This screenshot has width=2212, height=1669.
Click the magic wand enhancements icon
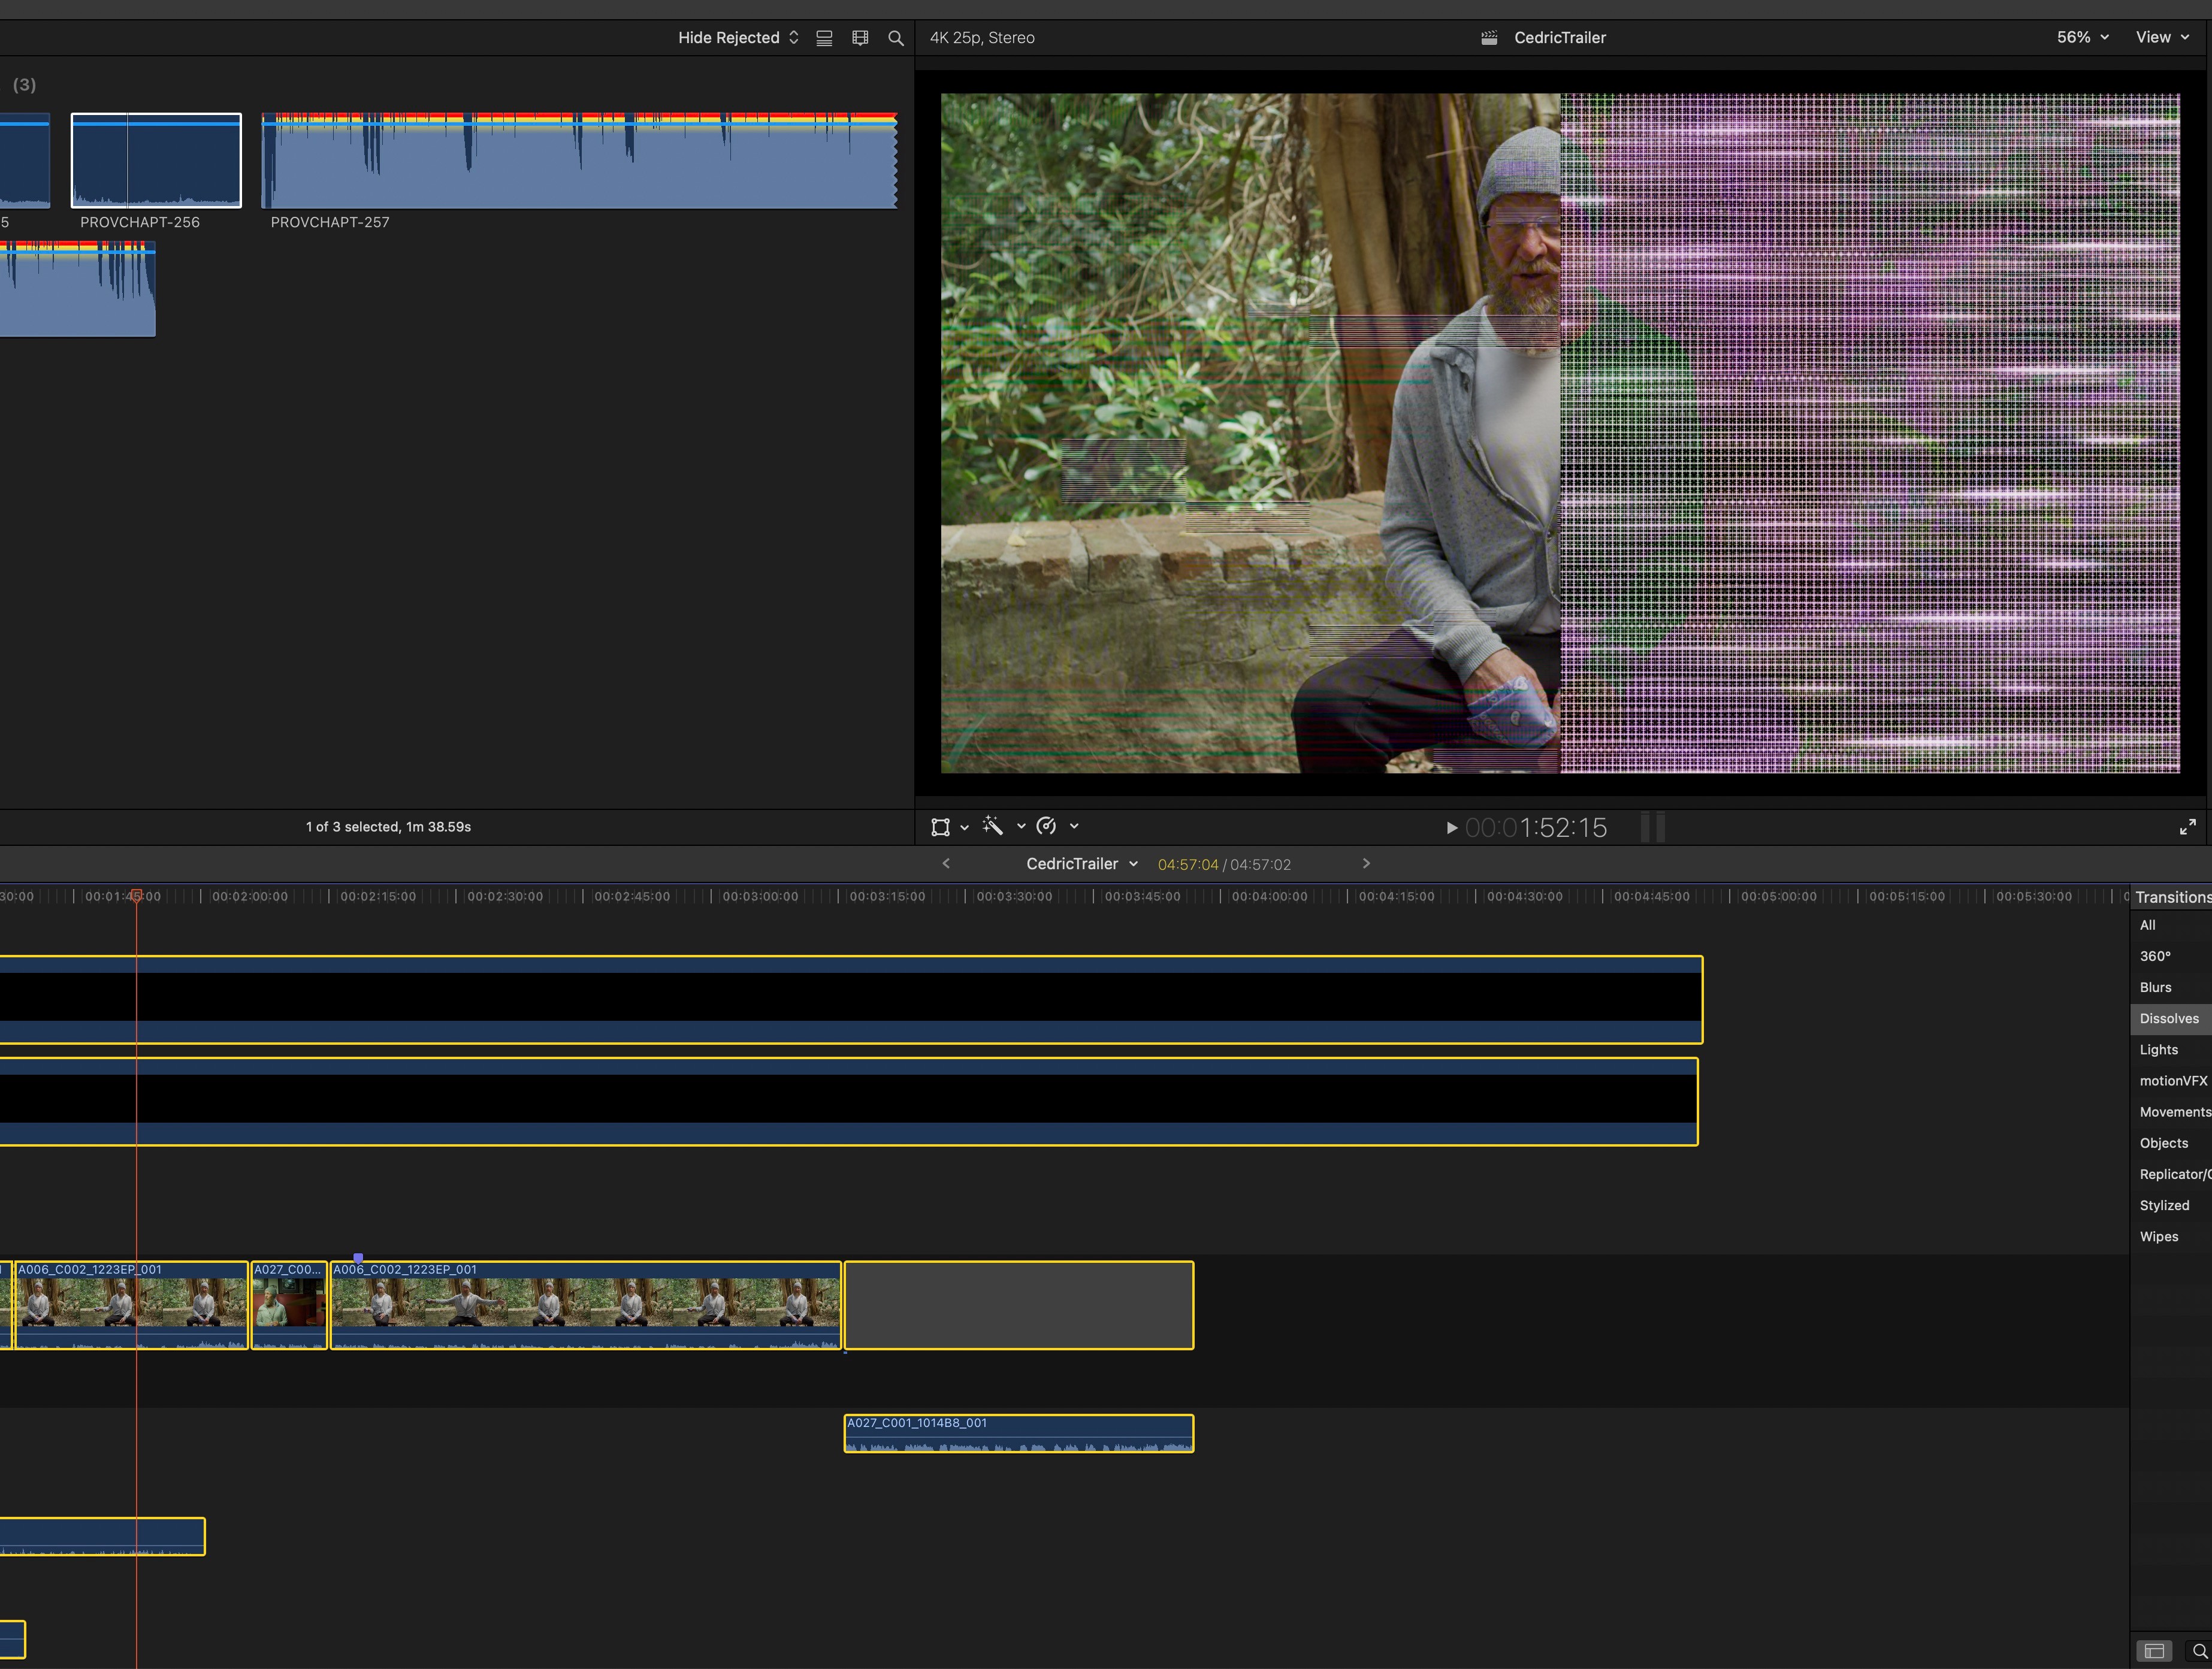point(993,826)
